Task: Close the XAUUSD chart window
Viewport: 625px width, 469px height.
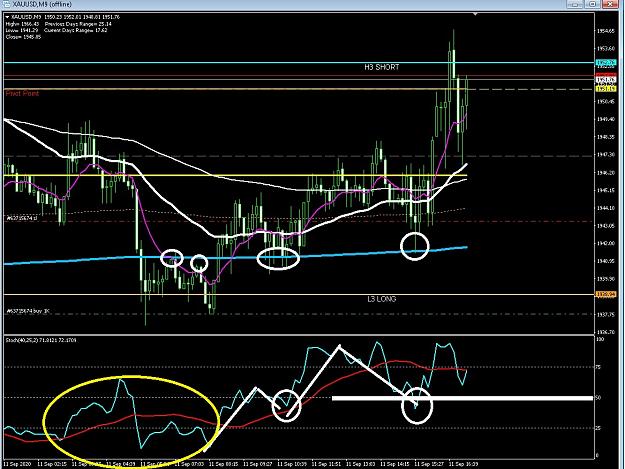Action: click(x=610, y=4)
